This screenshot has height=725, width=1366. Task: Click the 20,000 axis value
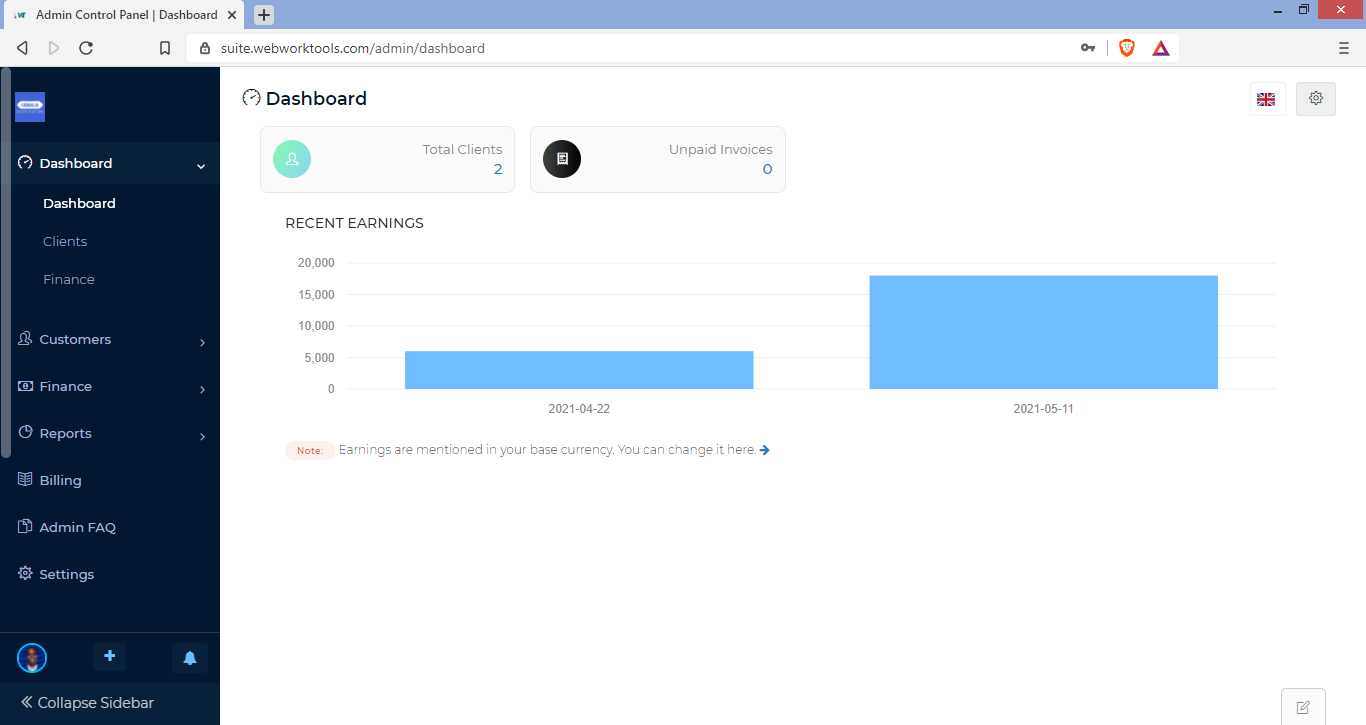click(316, 263)
